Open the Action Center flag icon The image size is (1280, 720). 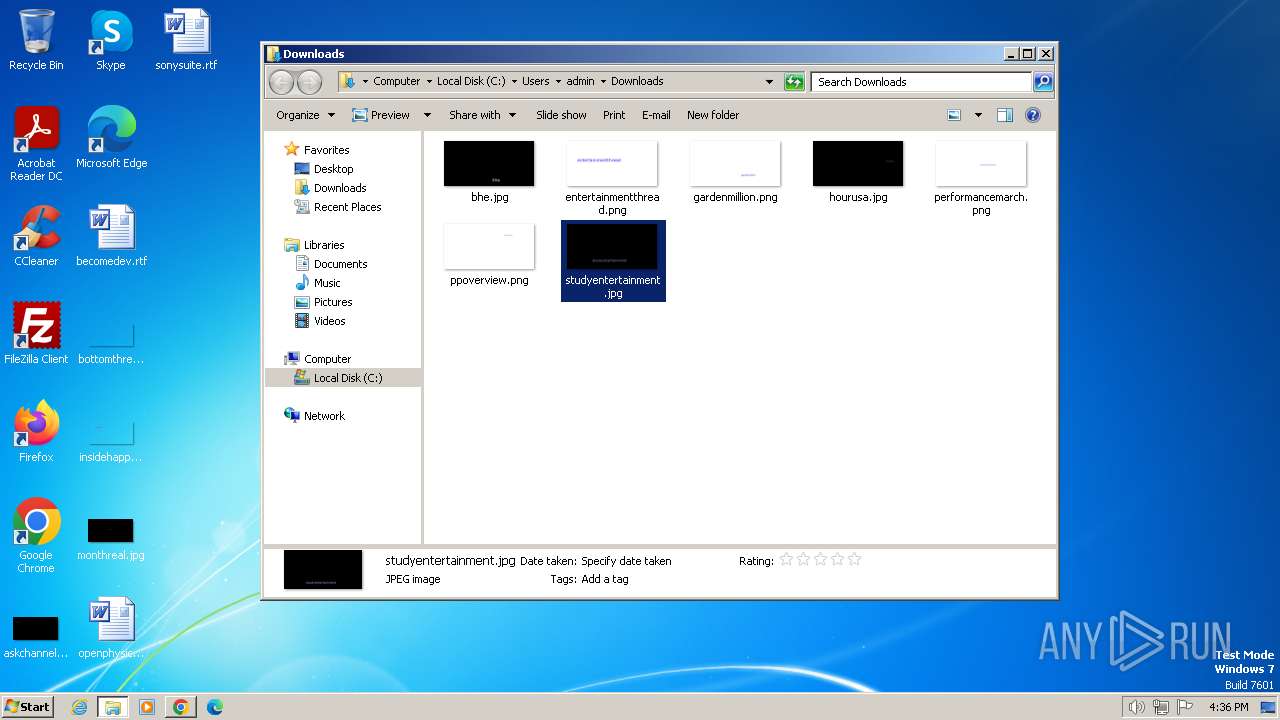click(1185, 707)
